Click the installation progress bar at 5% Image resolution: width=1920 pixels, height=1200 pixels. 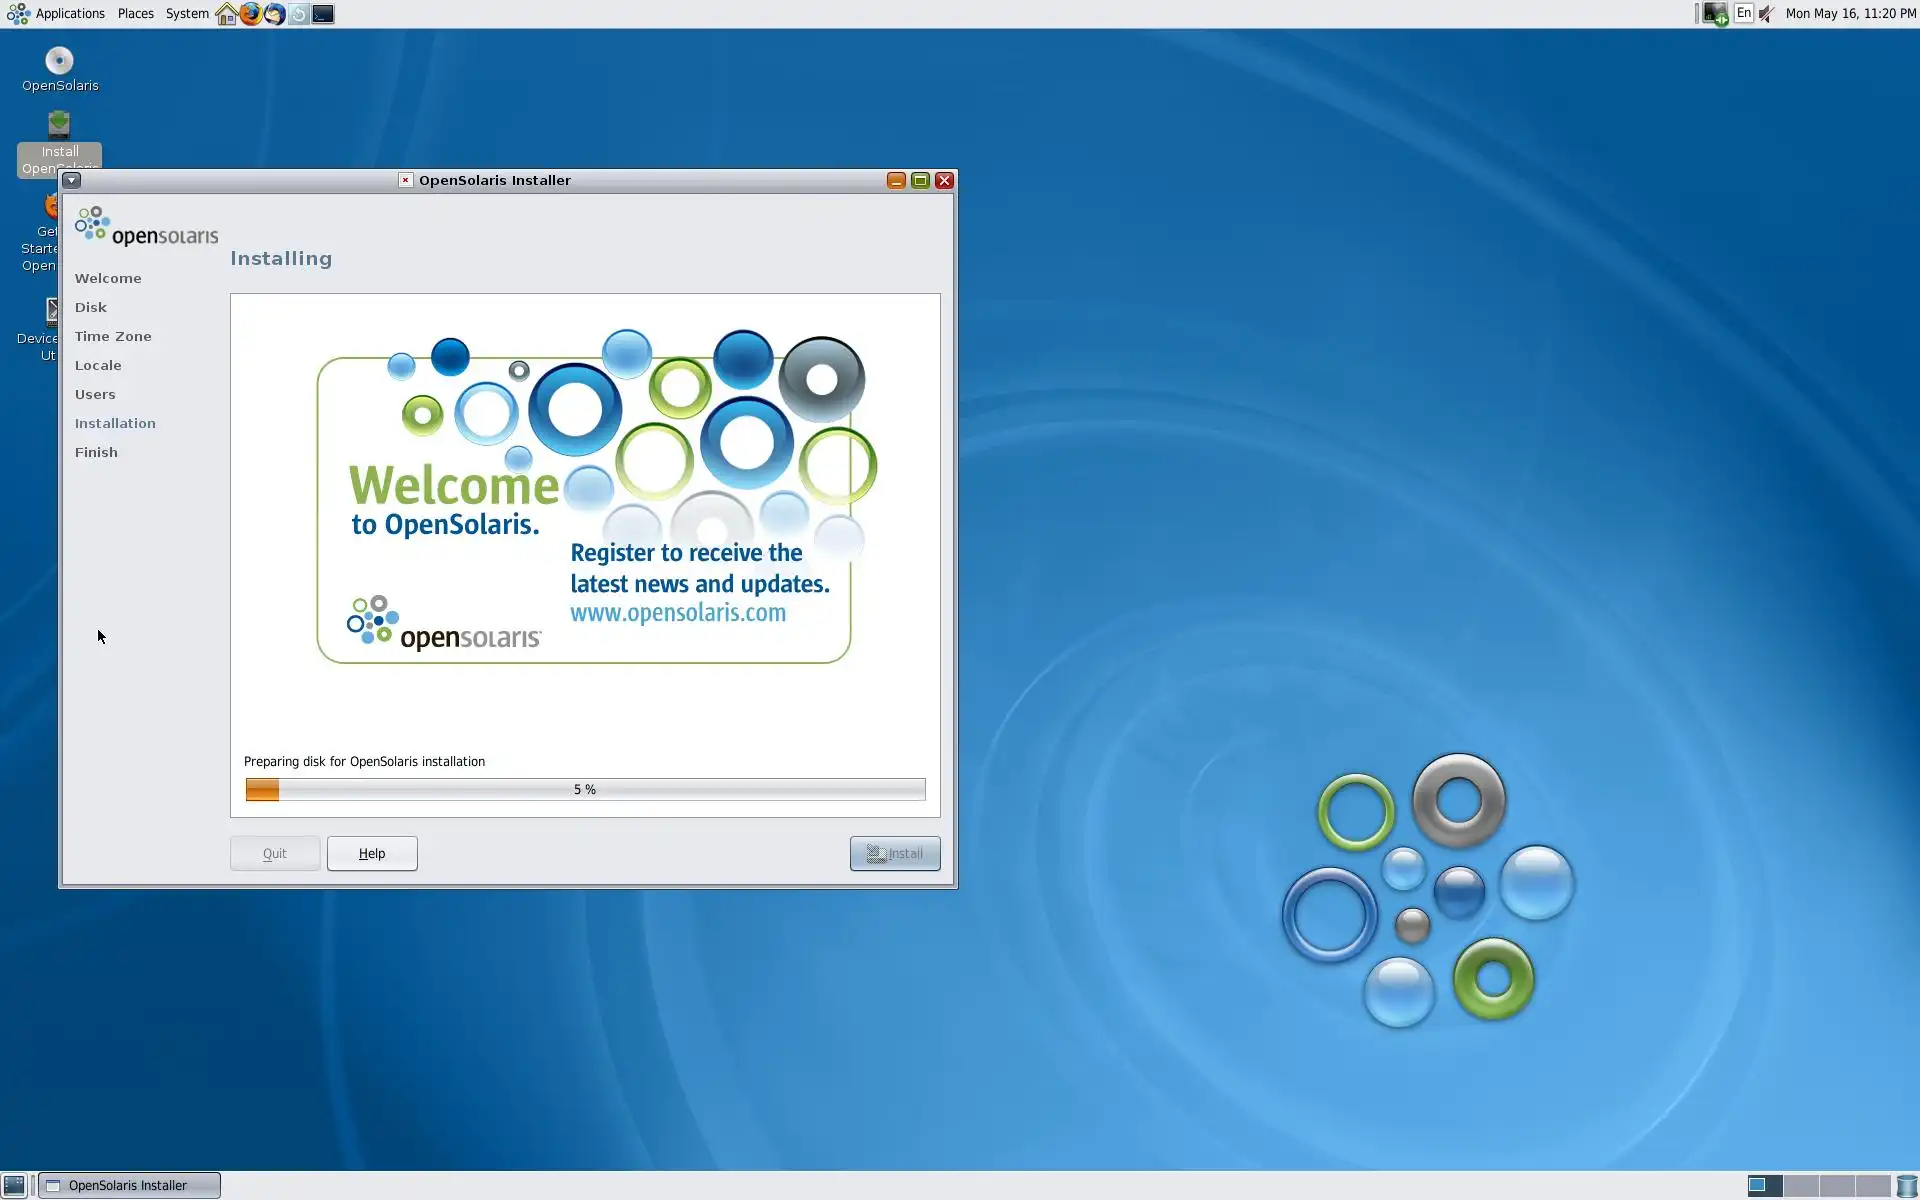(x=585, y=789)
